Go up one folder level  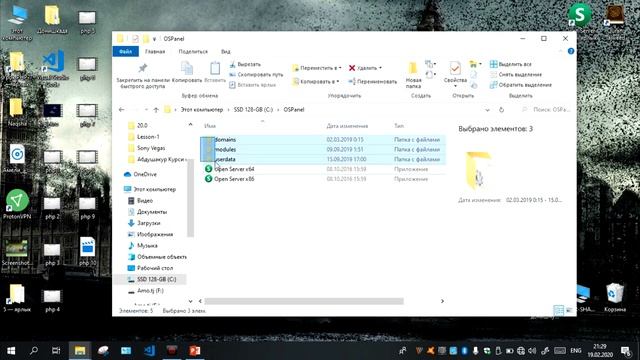(156, 110)
